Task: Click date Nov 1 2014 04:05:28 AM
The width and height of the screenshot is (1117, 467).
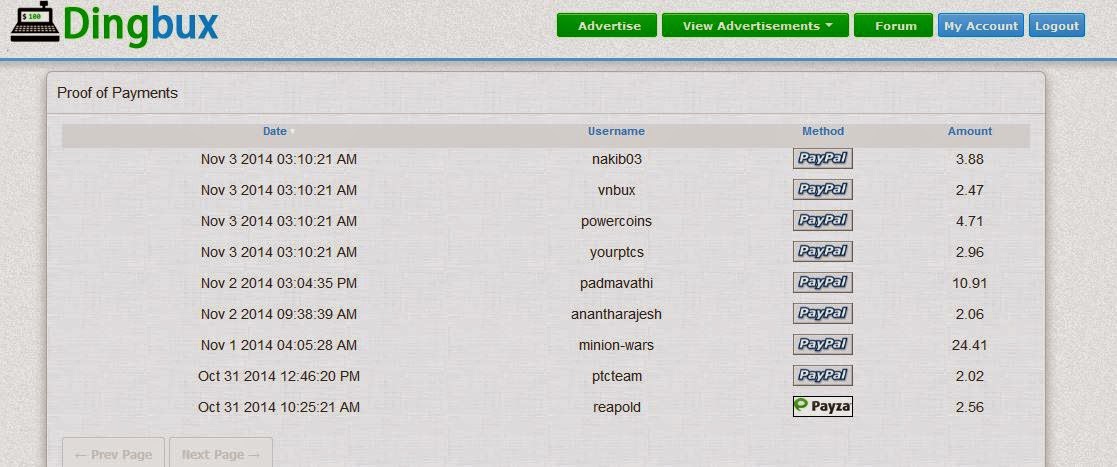Action: point(279,345)
